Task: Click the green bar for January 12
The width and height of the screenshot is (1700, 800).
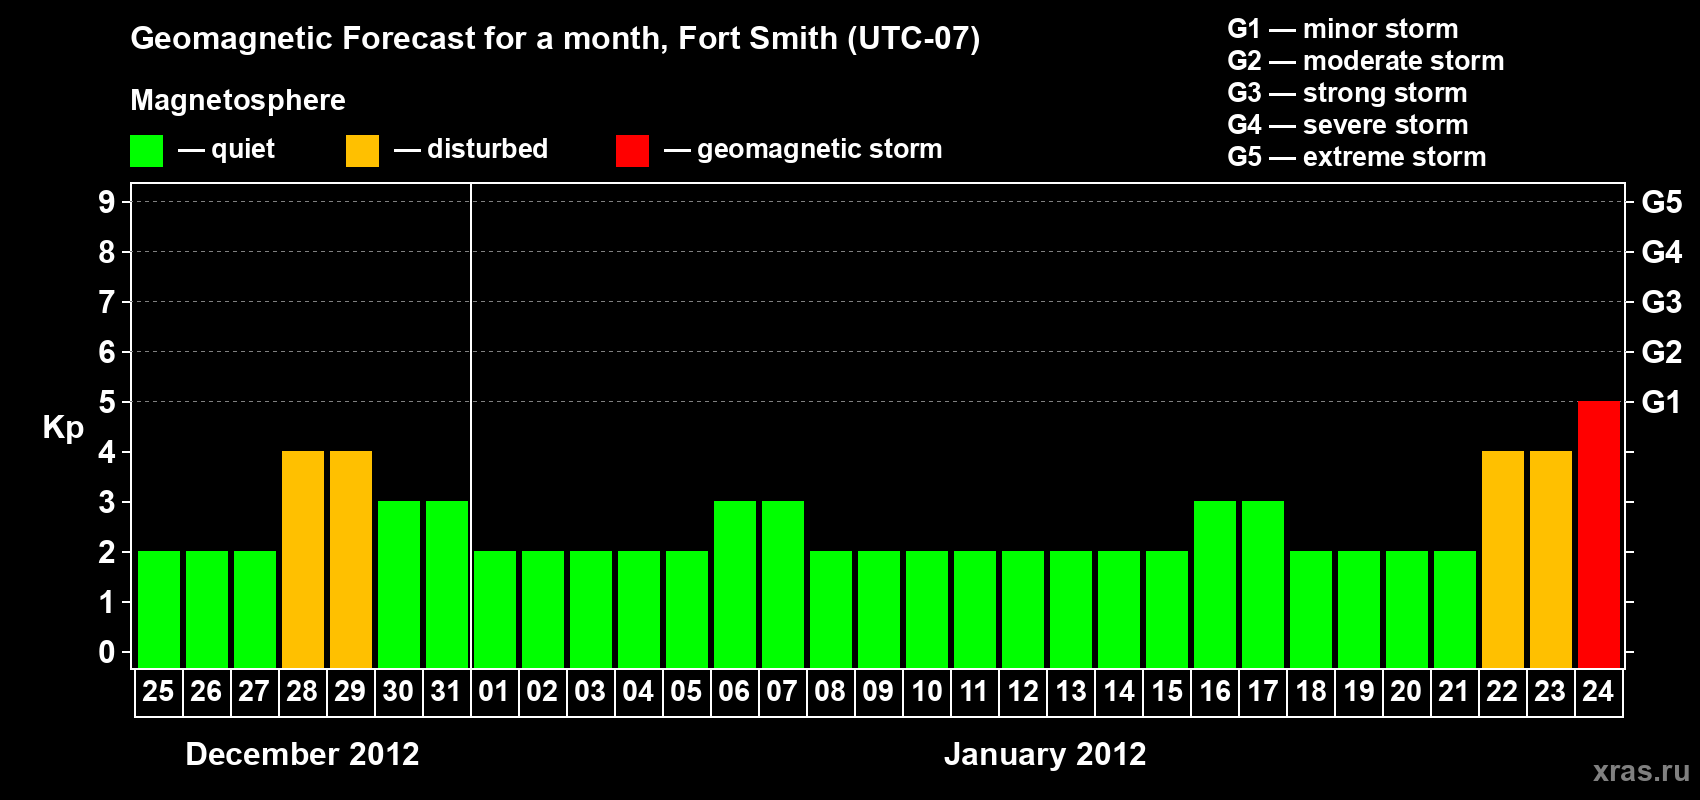Action: 1022,609
